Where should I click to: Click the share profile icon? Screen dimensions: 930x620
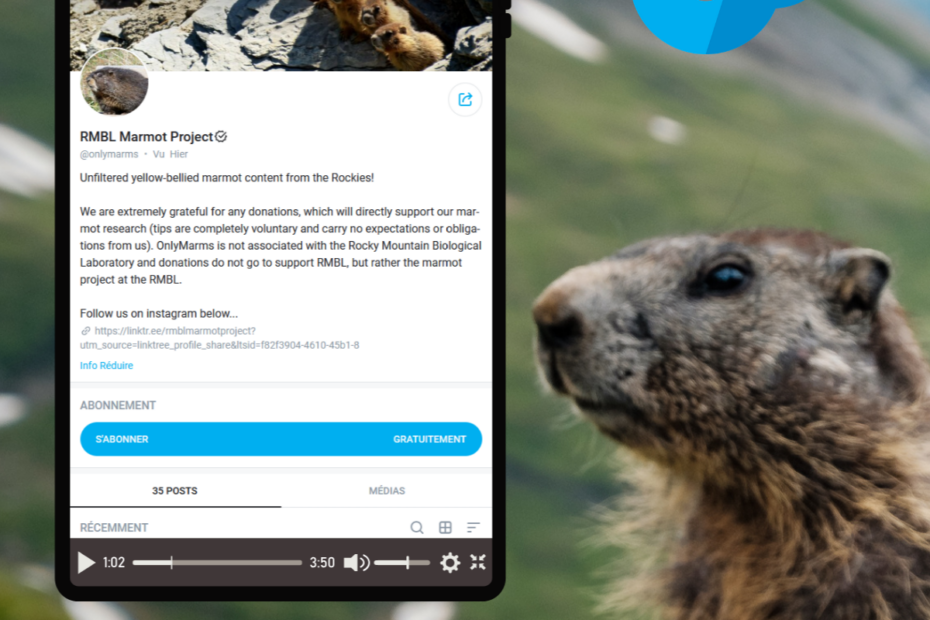(465, 100)
